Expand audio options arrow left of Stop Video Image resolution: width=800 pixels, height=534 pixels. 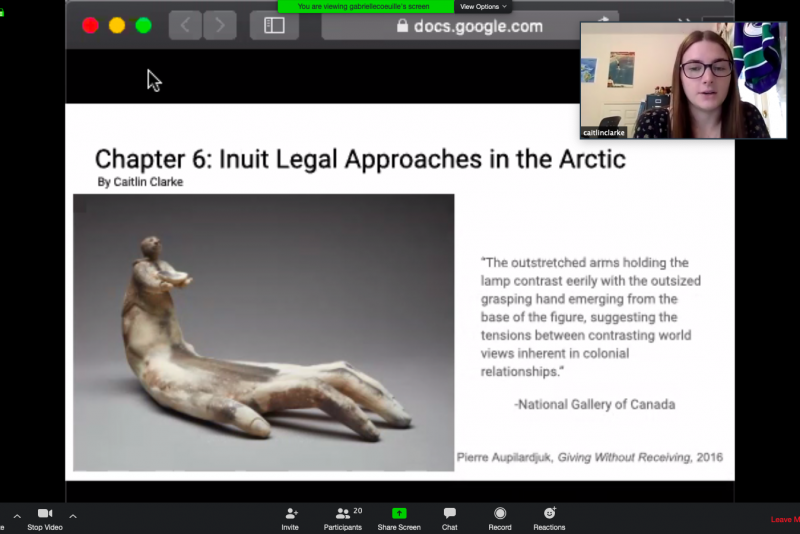17,516
